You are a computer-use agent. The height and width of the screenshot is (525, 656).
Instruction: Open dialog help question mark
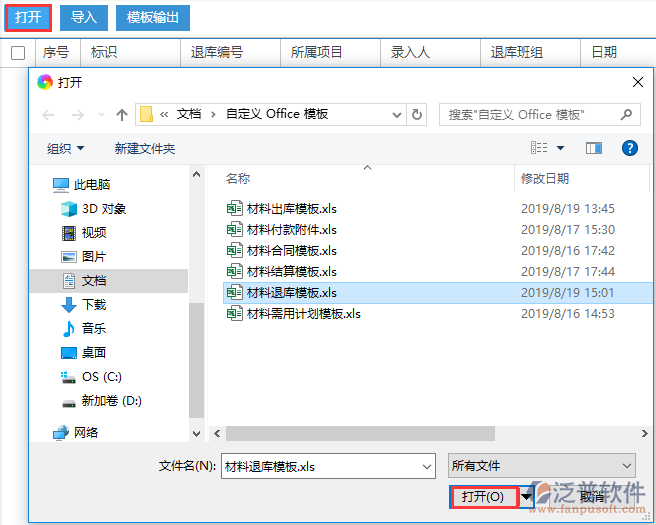click(x=630, y=148)
